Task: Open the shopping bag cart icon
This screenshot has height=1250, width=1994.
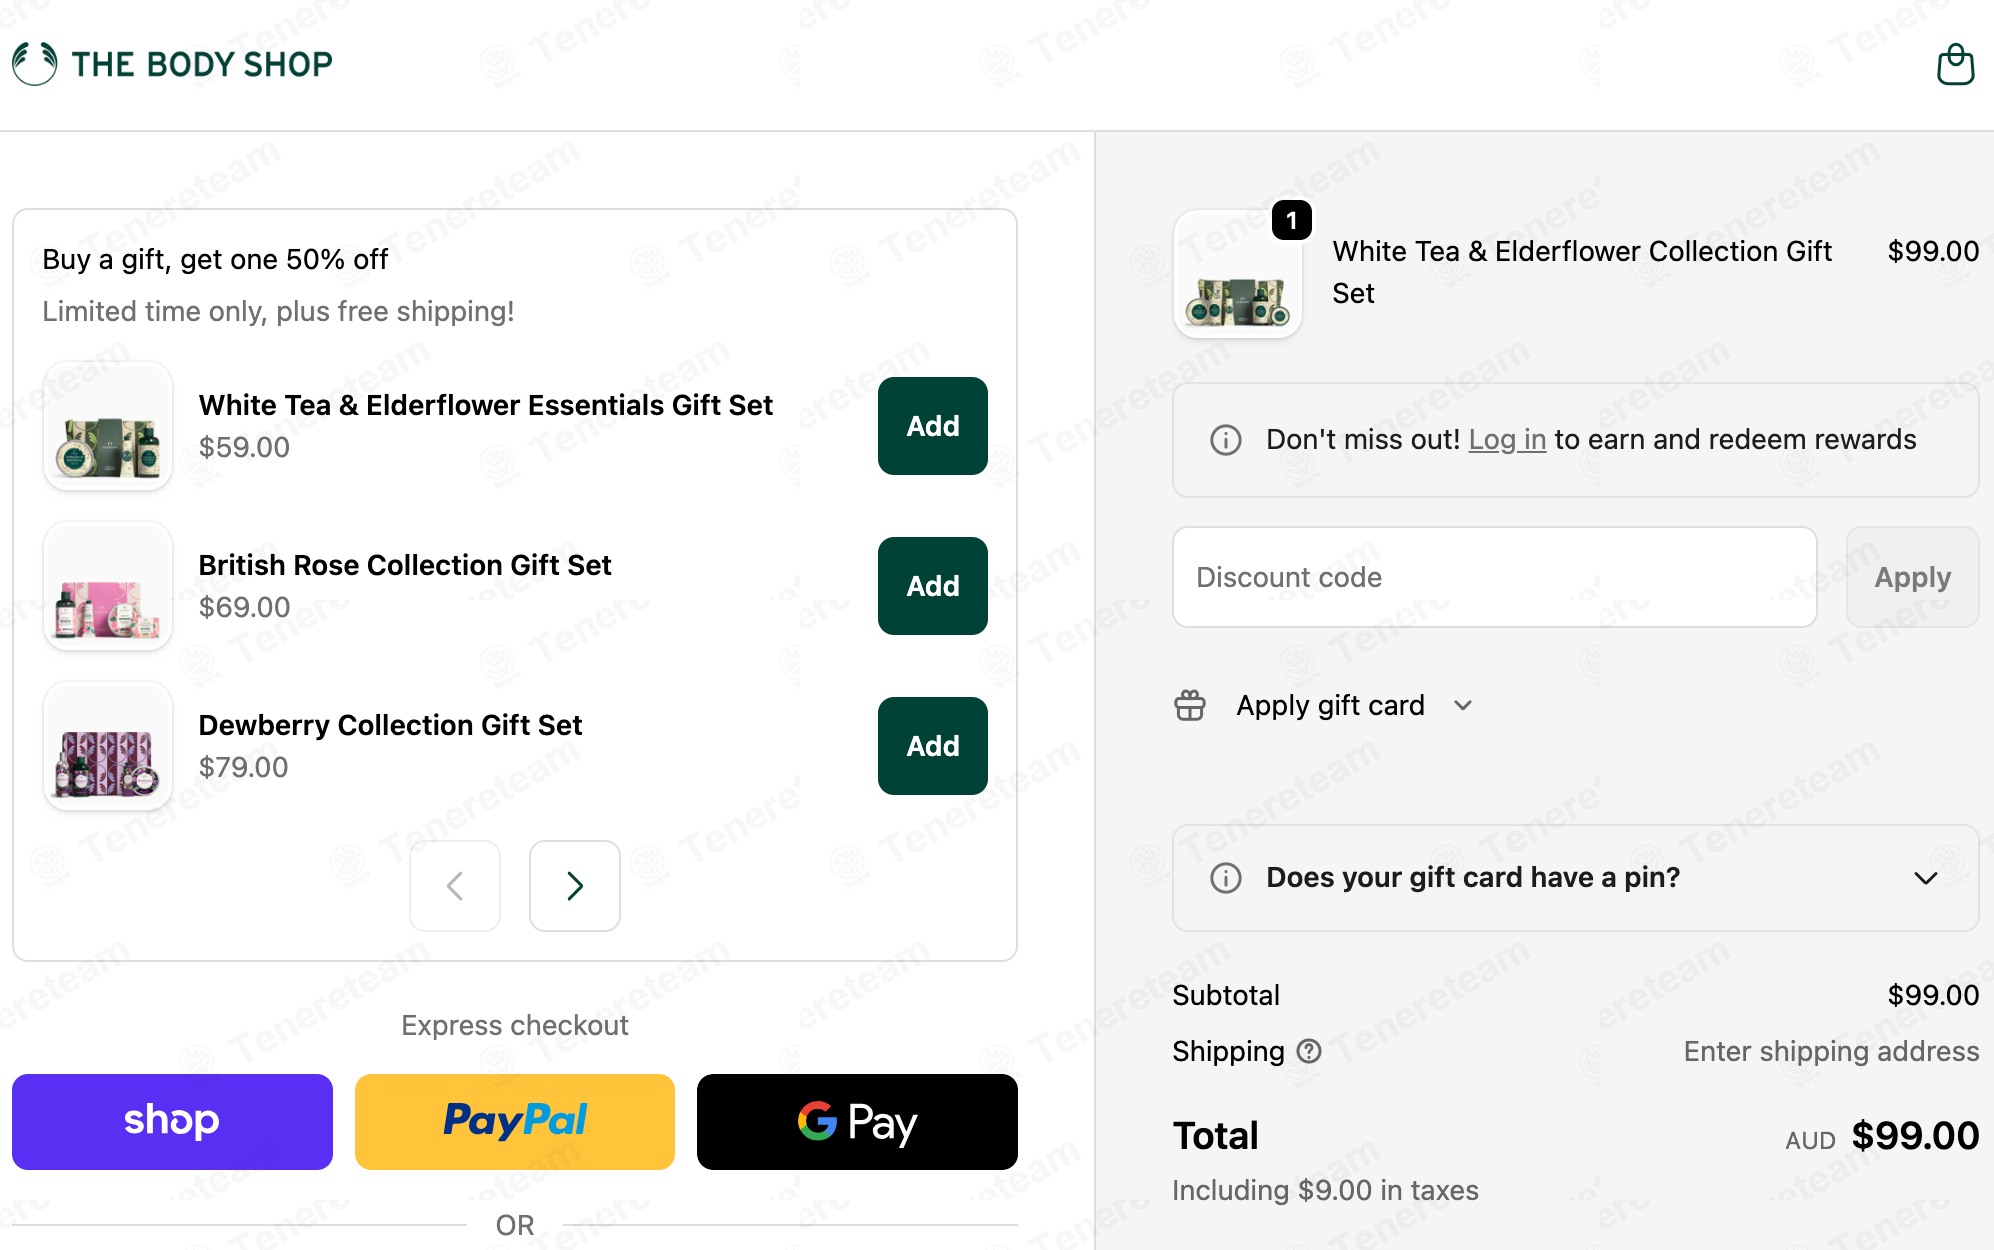Action: pyautogui.click(x=1955, y=65)
